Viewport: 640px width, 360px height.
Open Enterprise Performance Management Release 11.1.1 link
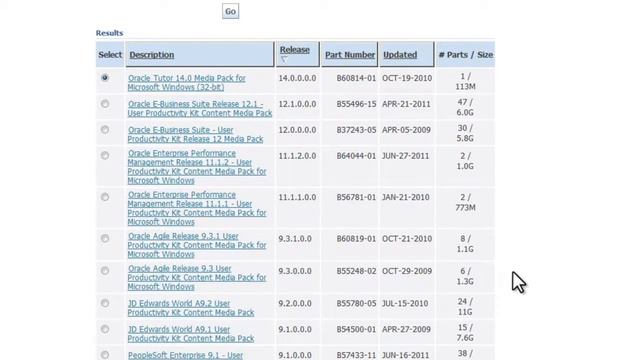click(197, 208)
